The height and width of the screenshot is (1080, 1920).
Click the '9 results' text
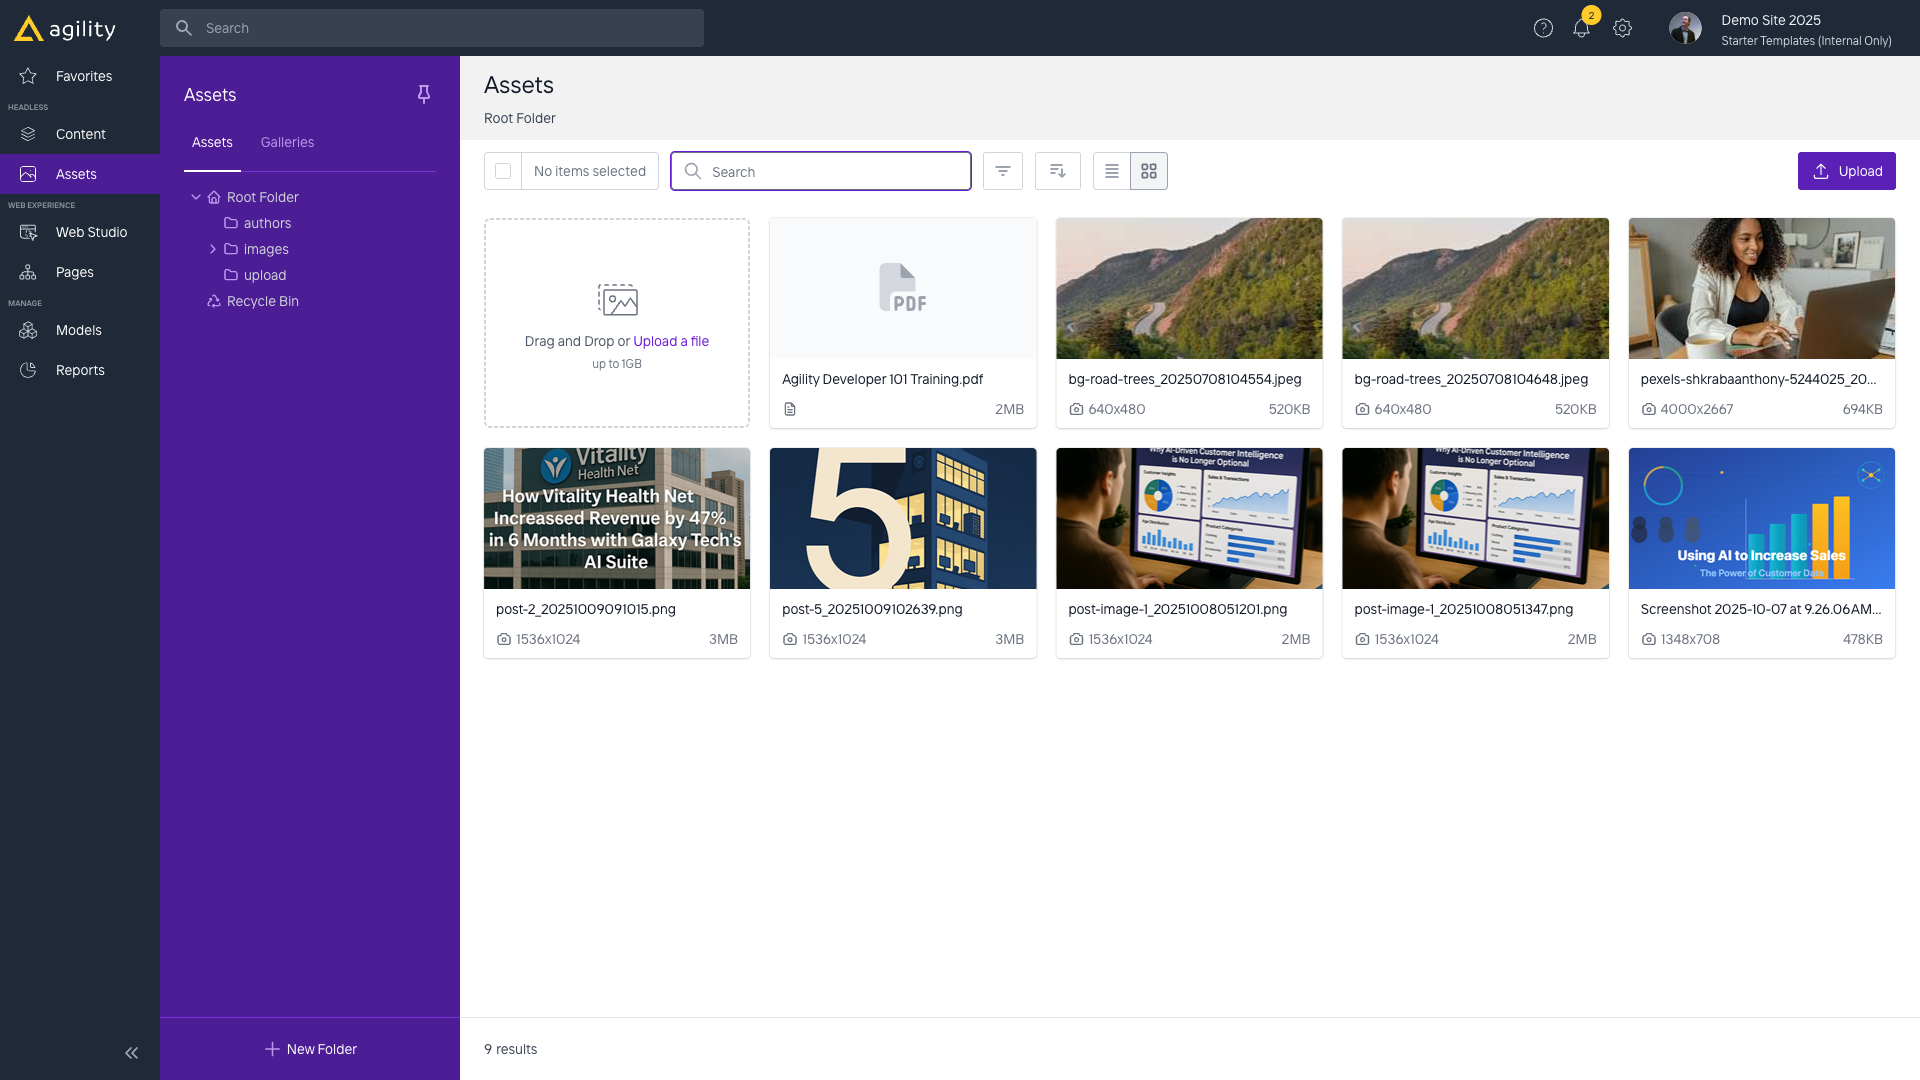[510, 1049]
